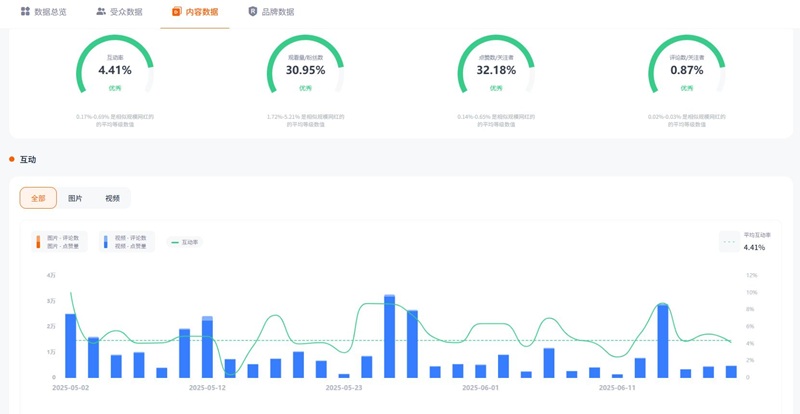This screenshot has height=414, width=800.
Task: Select the 全部 filter button
Action: click(x=38, y=198)
